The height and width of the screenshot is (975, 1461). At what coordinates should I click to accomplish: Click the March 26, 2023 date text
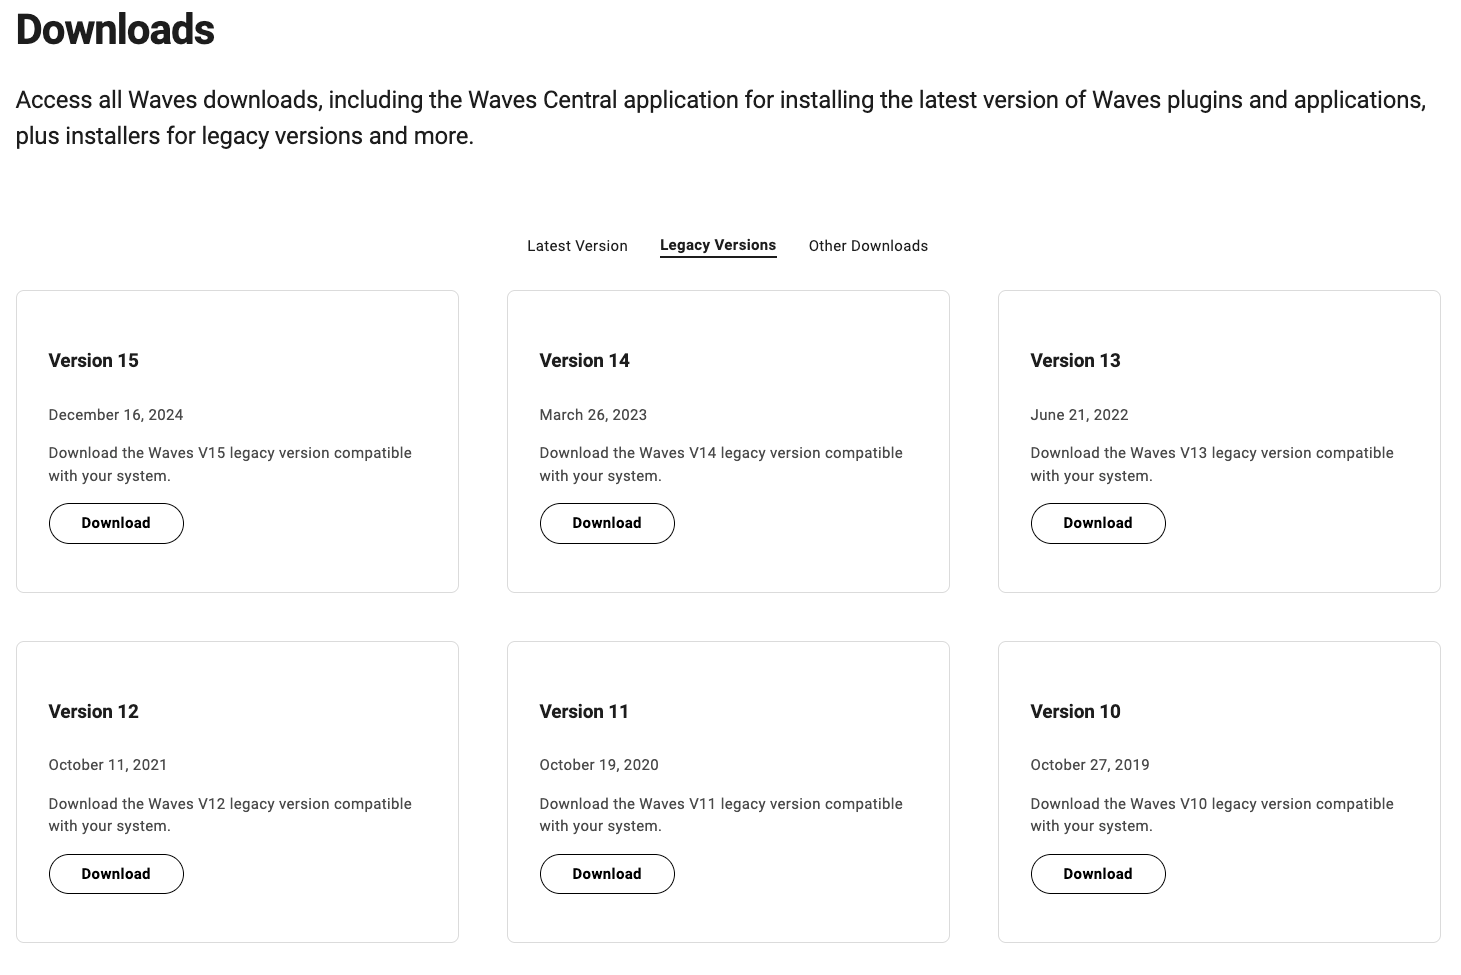click(593, 415)
